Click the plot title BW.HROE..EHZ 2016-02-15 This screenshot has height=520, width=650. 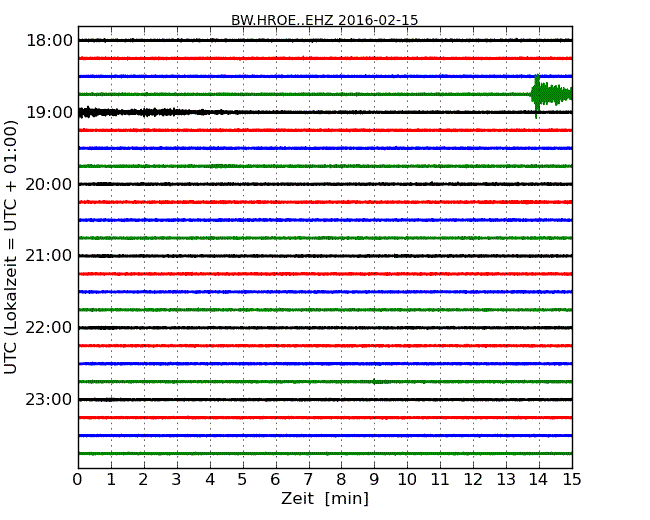[325, 20]
